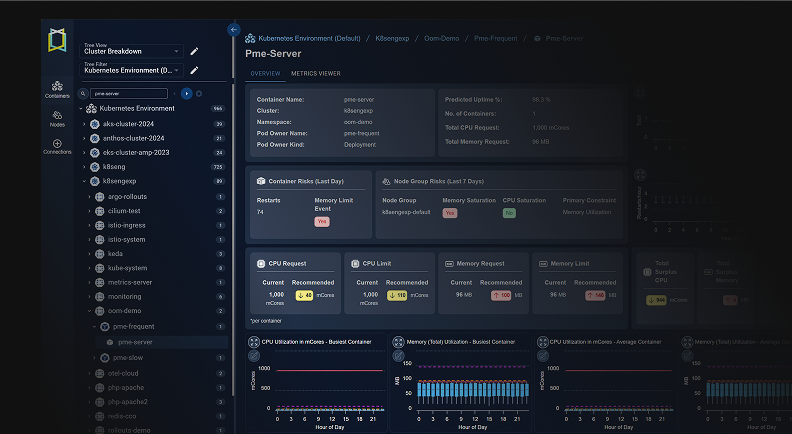Switch to the Metrics Viewer tab
Viewport: 792px width, 434px height.
click(315, 73)
